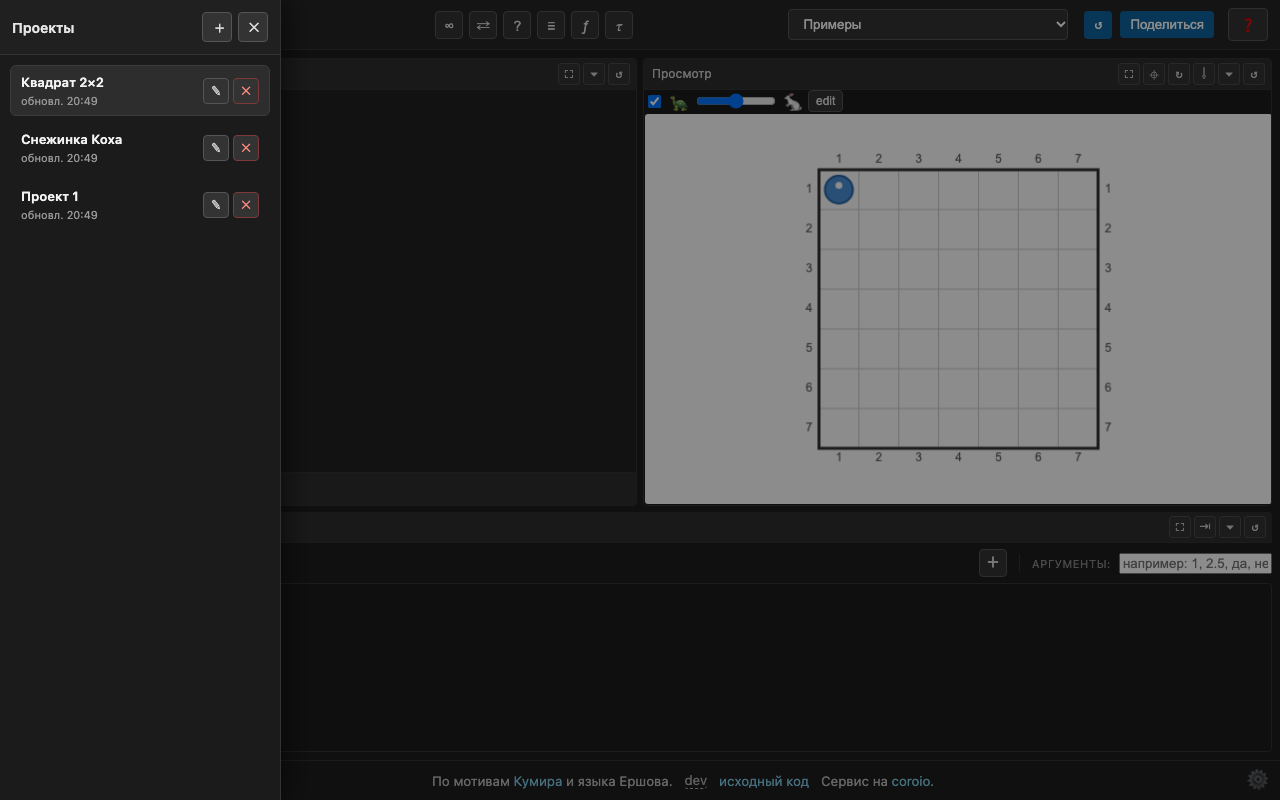Click the question mark toolbar button
Viewport: 1280px width, 800px height.
click(517, 25)
